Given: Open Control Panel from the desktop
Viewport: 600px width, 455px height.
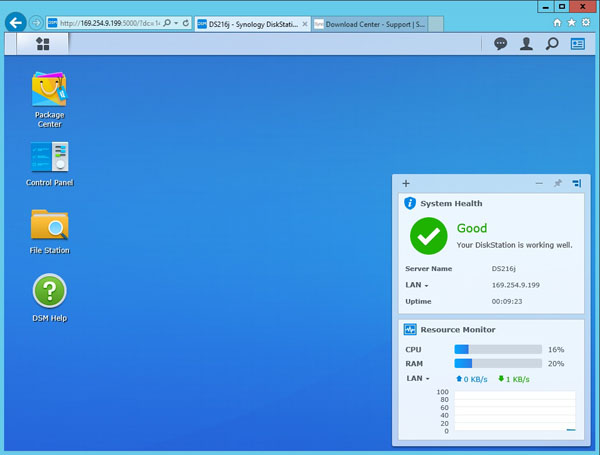Looking at the screenshot, I should tap(49, 164).
